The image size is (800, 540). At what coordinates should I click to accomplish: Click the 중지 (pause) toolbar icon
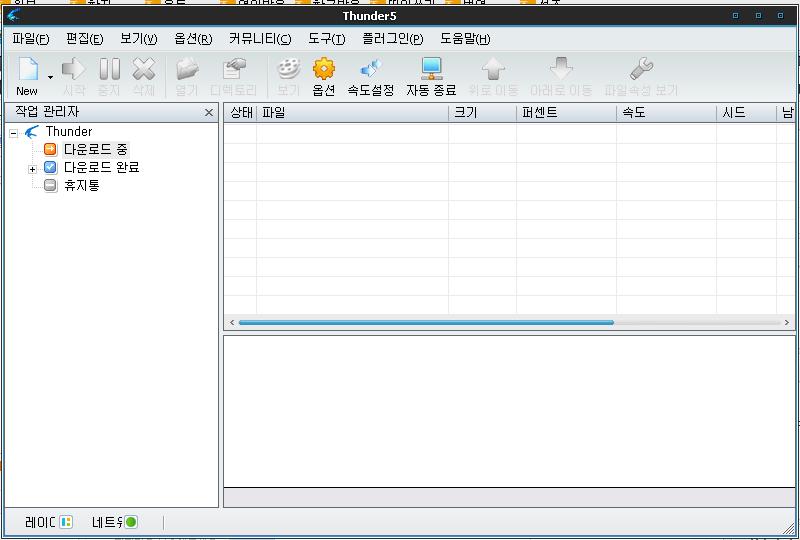click(x=109, y=69)
